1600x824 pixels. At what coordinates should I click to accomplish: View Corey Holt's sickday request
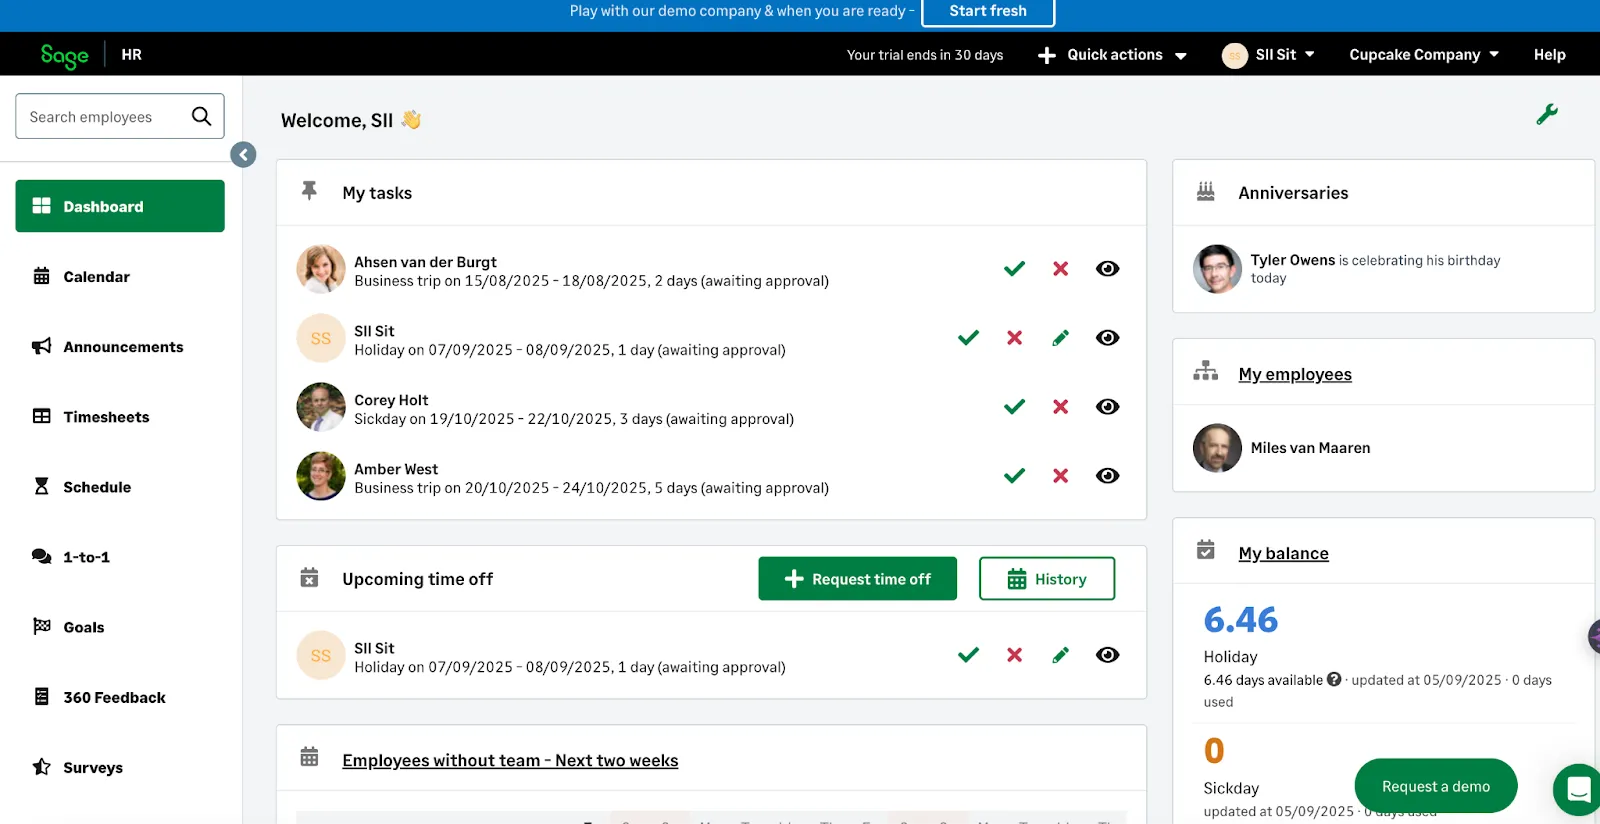[x=1107, y=406]
